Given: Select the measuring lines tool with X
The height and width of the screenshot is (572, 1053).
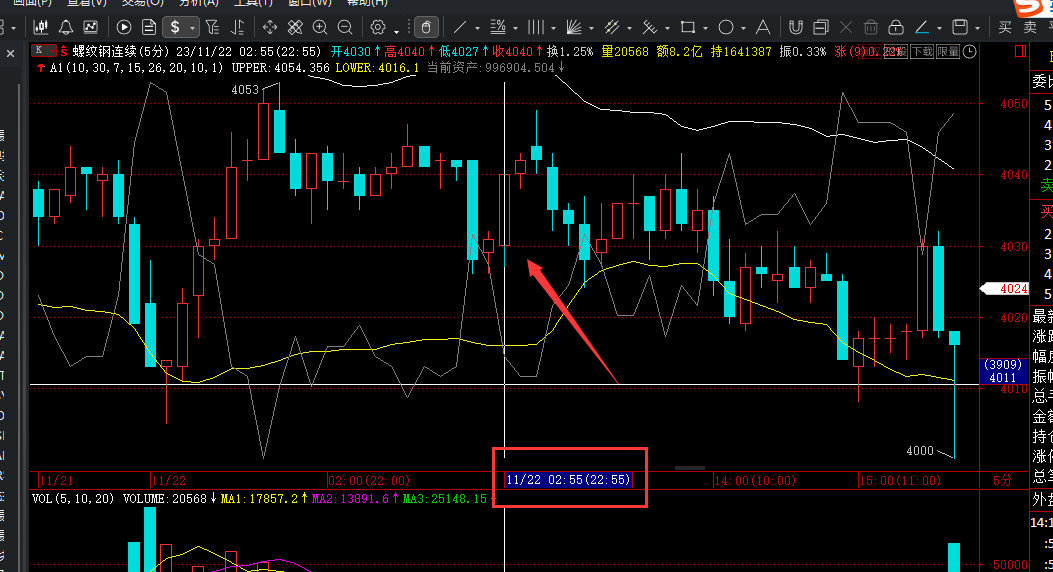Looking at the screenshot, I should tap(649, 28).
